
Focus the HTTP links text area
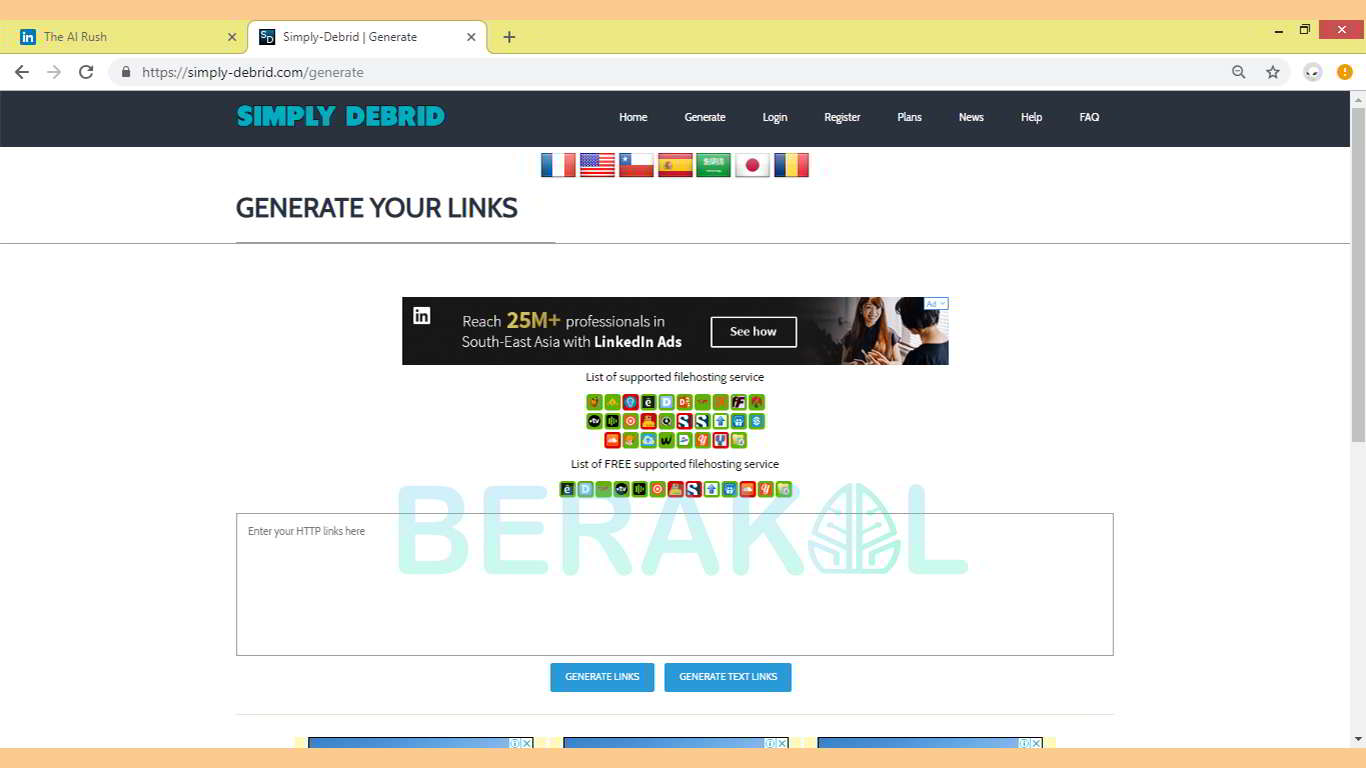675,584
